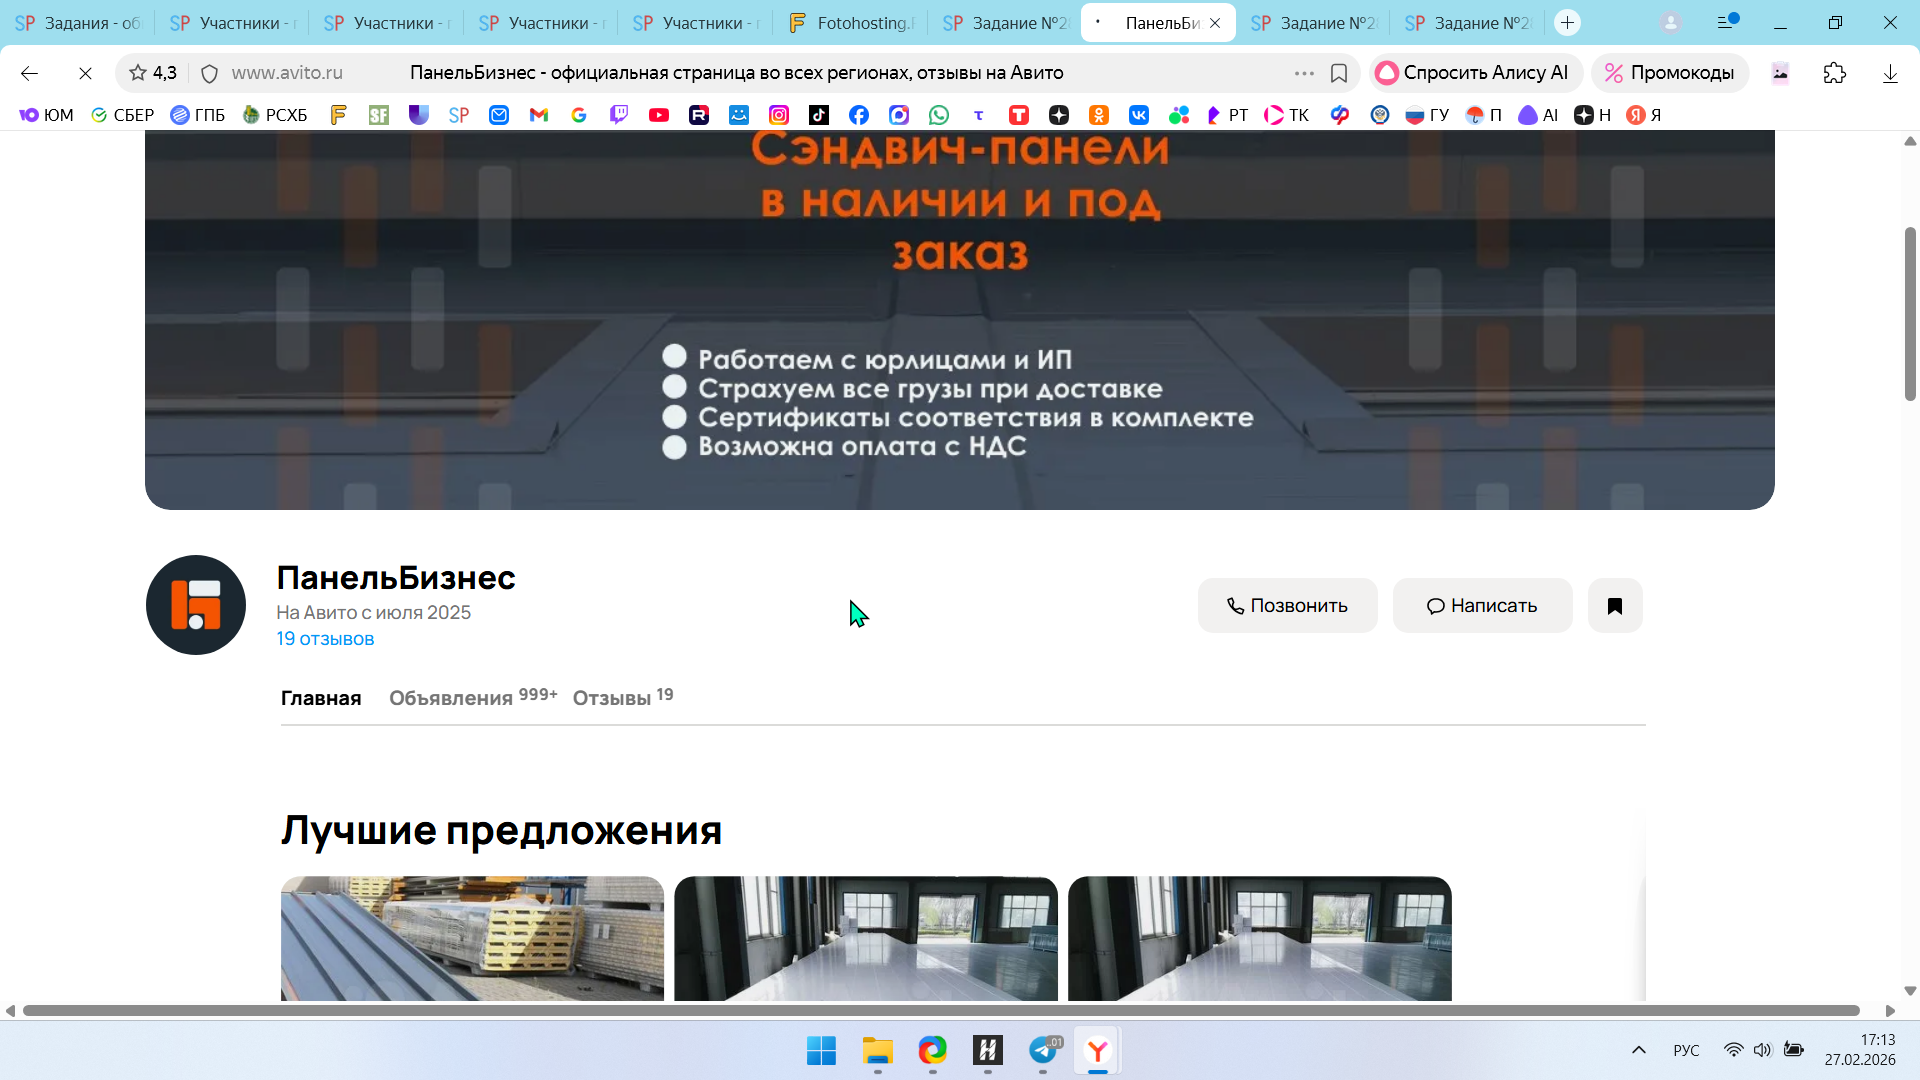Click the browser extensions puzzle icon
This screenshot has width=1920, height=1080.
1834,73
